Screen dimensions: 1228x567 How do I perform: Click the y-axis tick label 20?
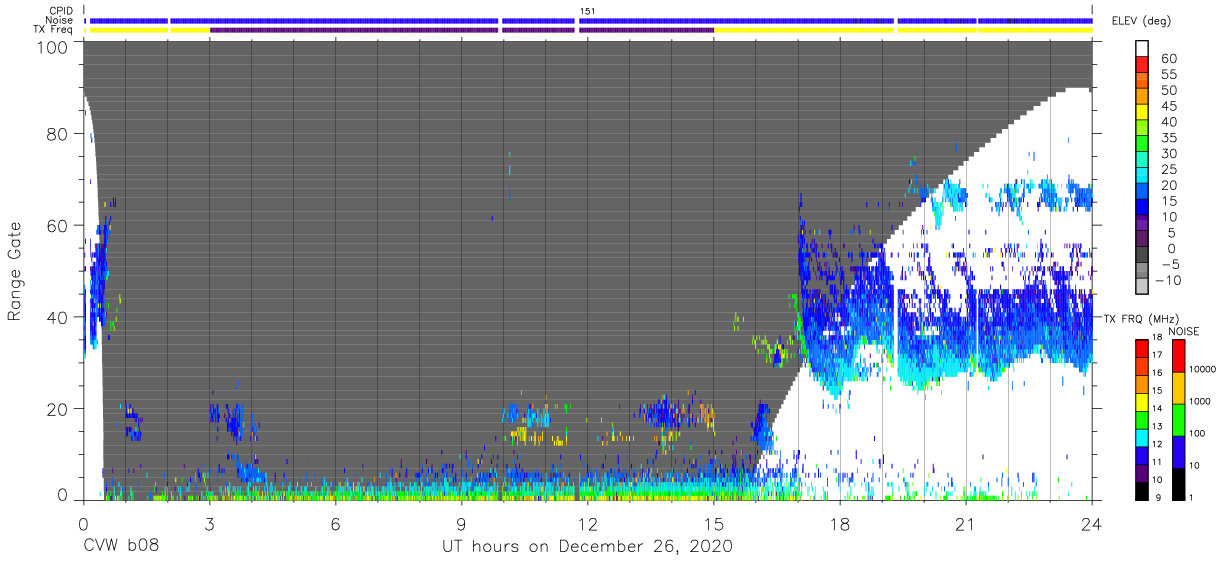pyautogui.click(x=58, y=408)
